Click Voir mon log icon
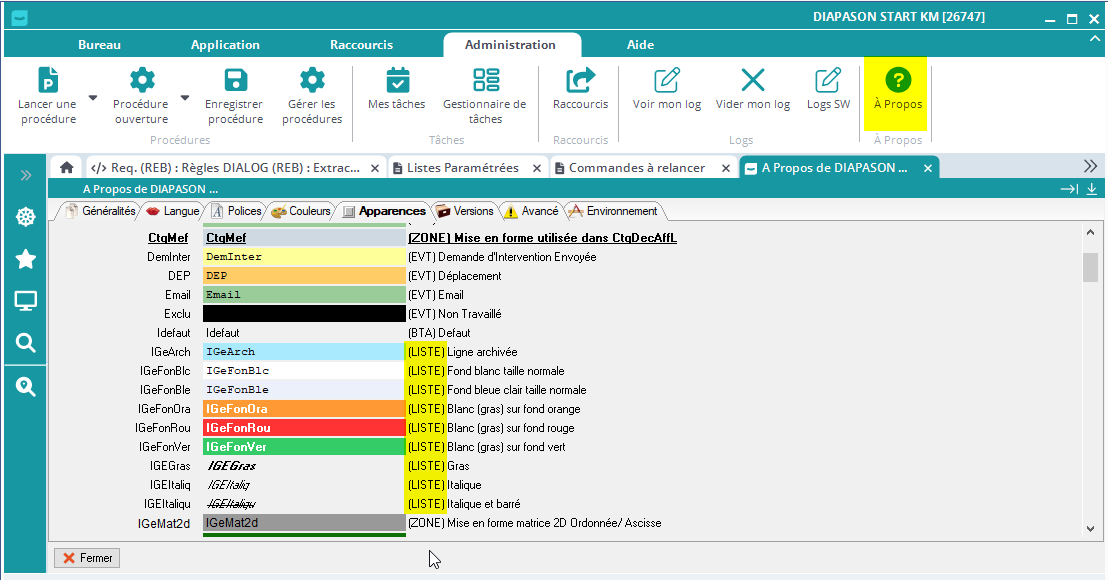 coord(667,81)
